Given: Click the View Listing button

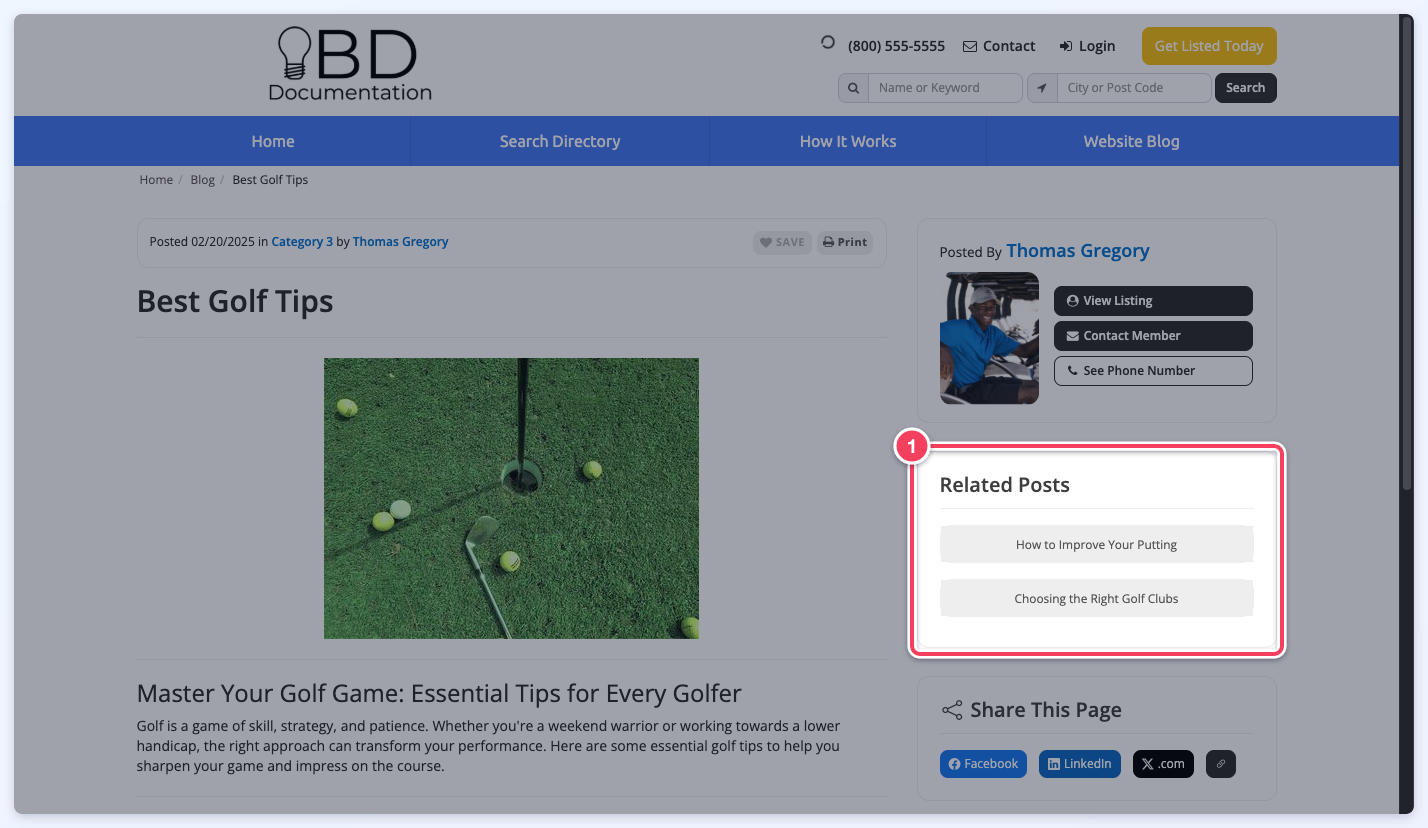Looking at the screenshot, I should [1153, 301].
